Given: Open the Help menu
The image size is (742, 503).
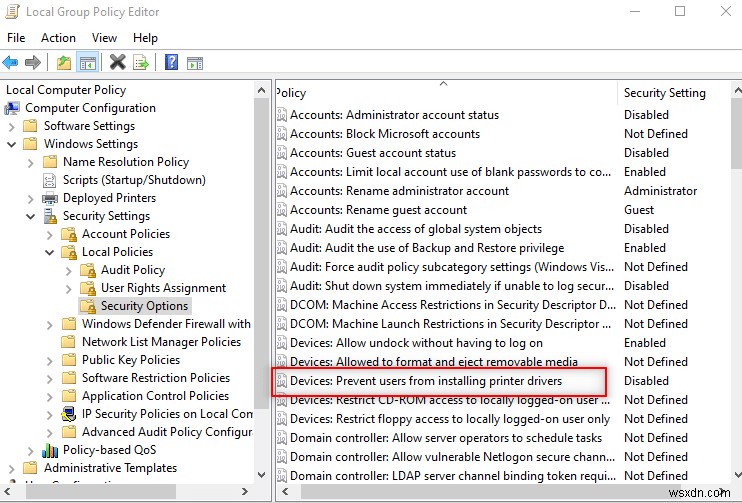Looking at the screenshot, I should pyautogui.click(x=145, y=38).
